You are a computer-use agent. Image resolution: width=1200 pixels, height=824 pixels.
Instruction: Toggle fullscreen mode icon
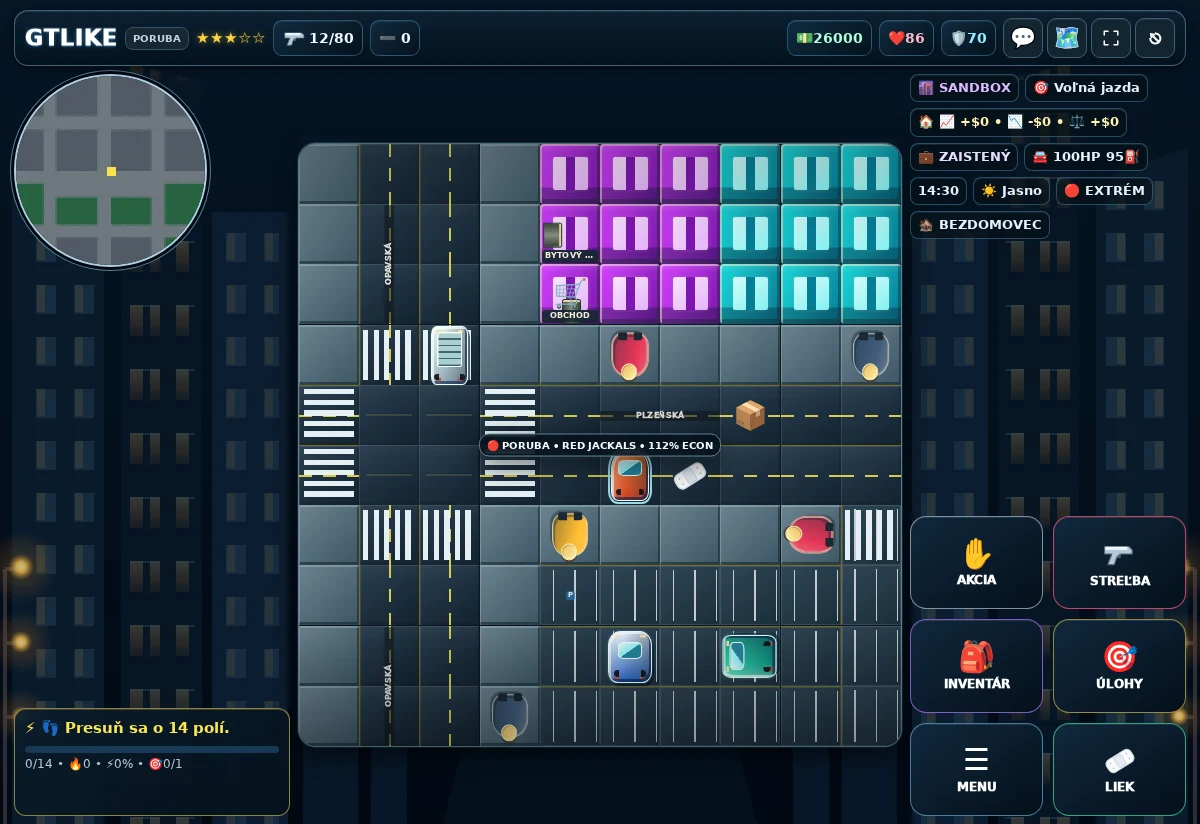pyautogui.click(x=1111, y=38)
